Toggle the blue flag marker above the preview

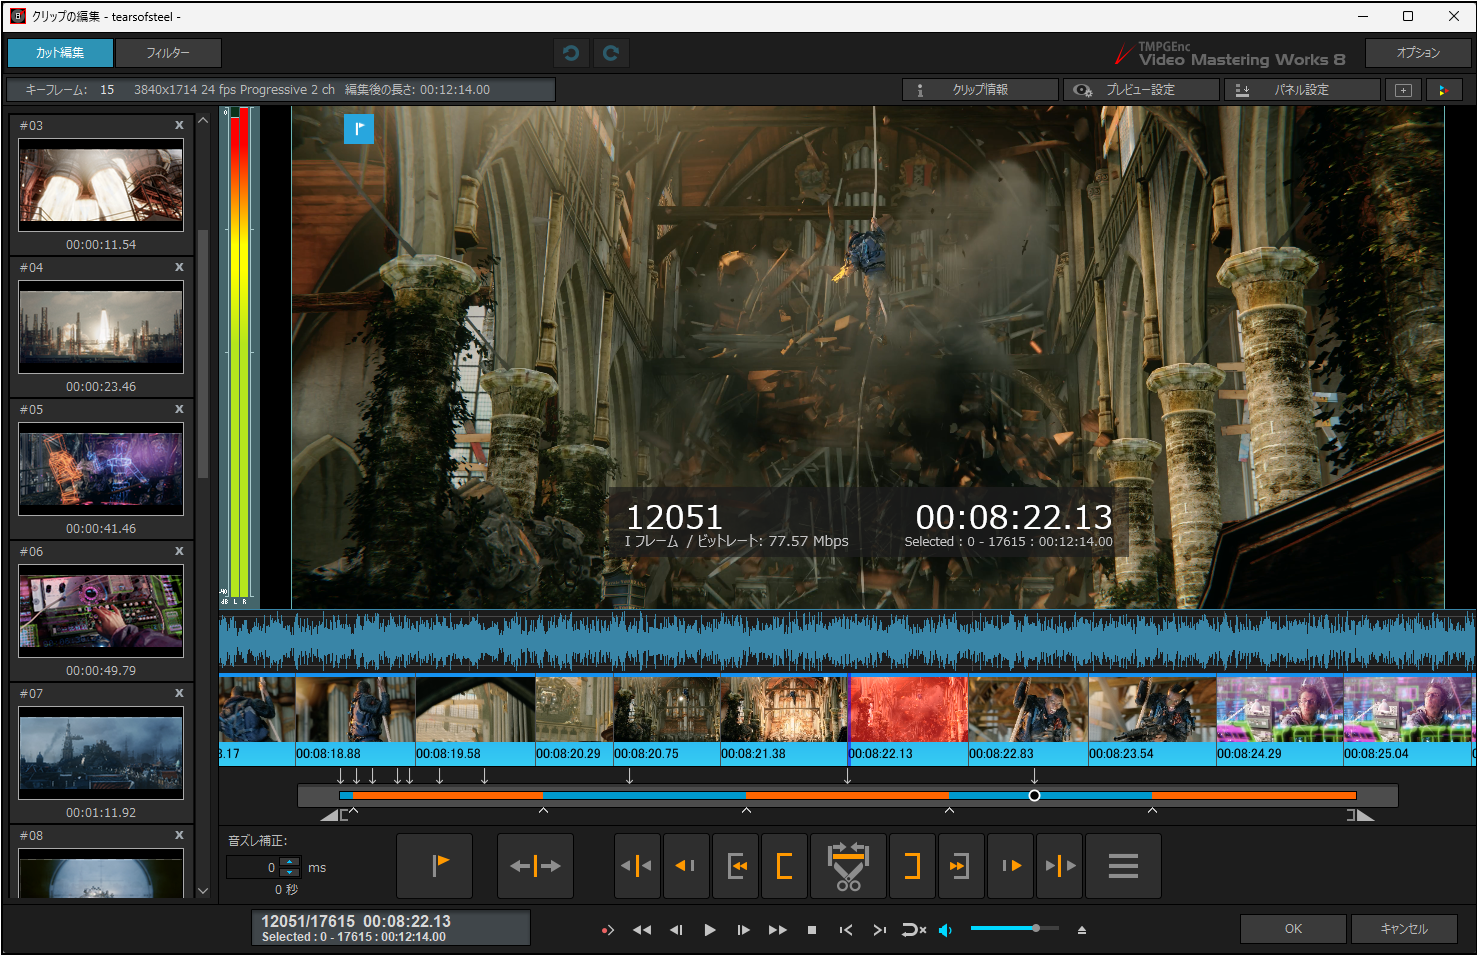pos(358,128)
